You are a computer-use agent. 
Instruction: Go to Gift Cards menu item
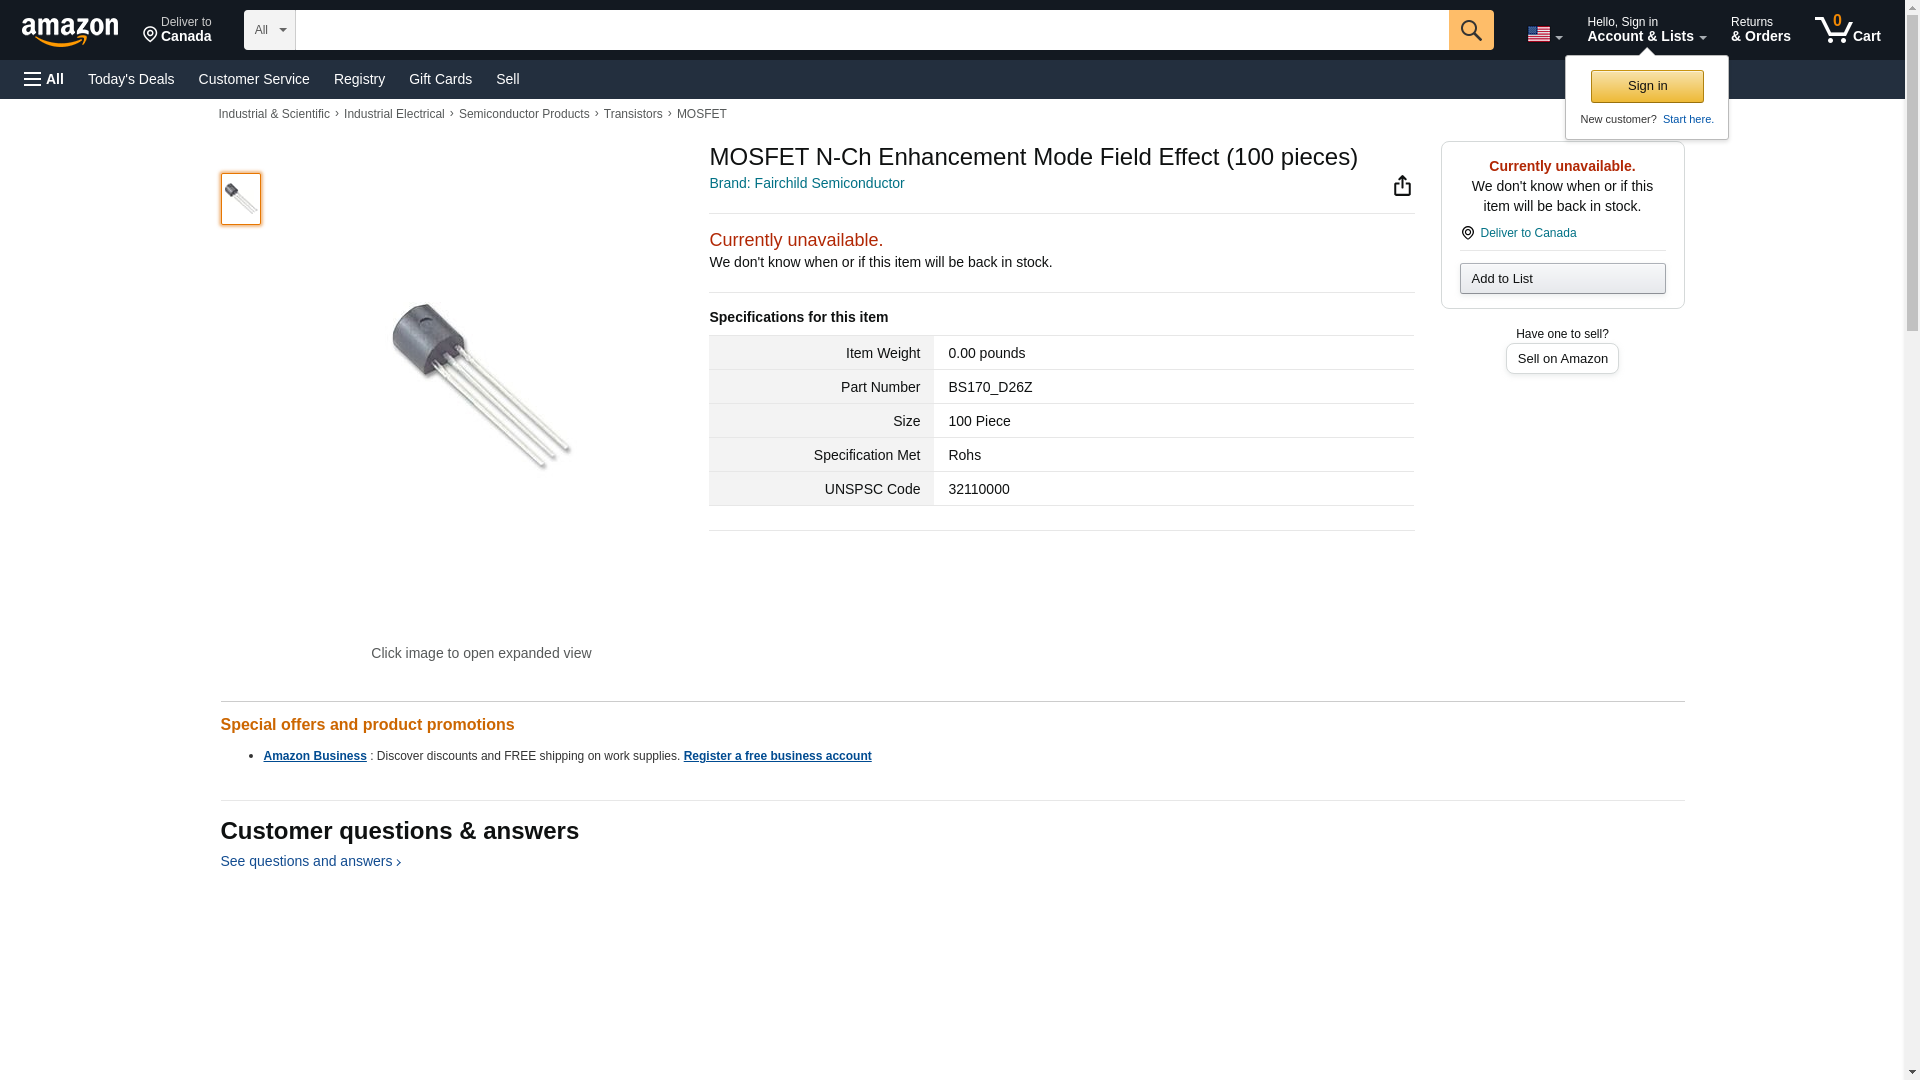click(440, 79)
